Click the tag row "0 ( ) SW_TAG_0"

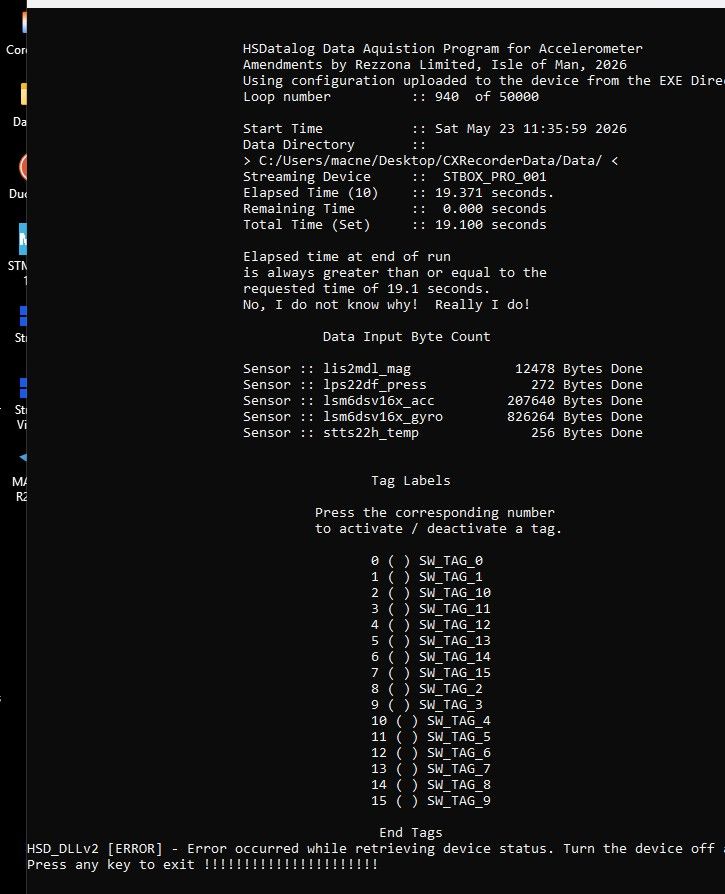(x=427, y=560)
